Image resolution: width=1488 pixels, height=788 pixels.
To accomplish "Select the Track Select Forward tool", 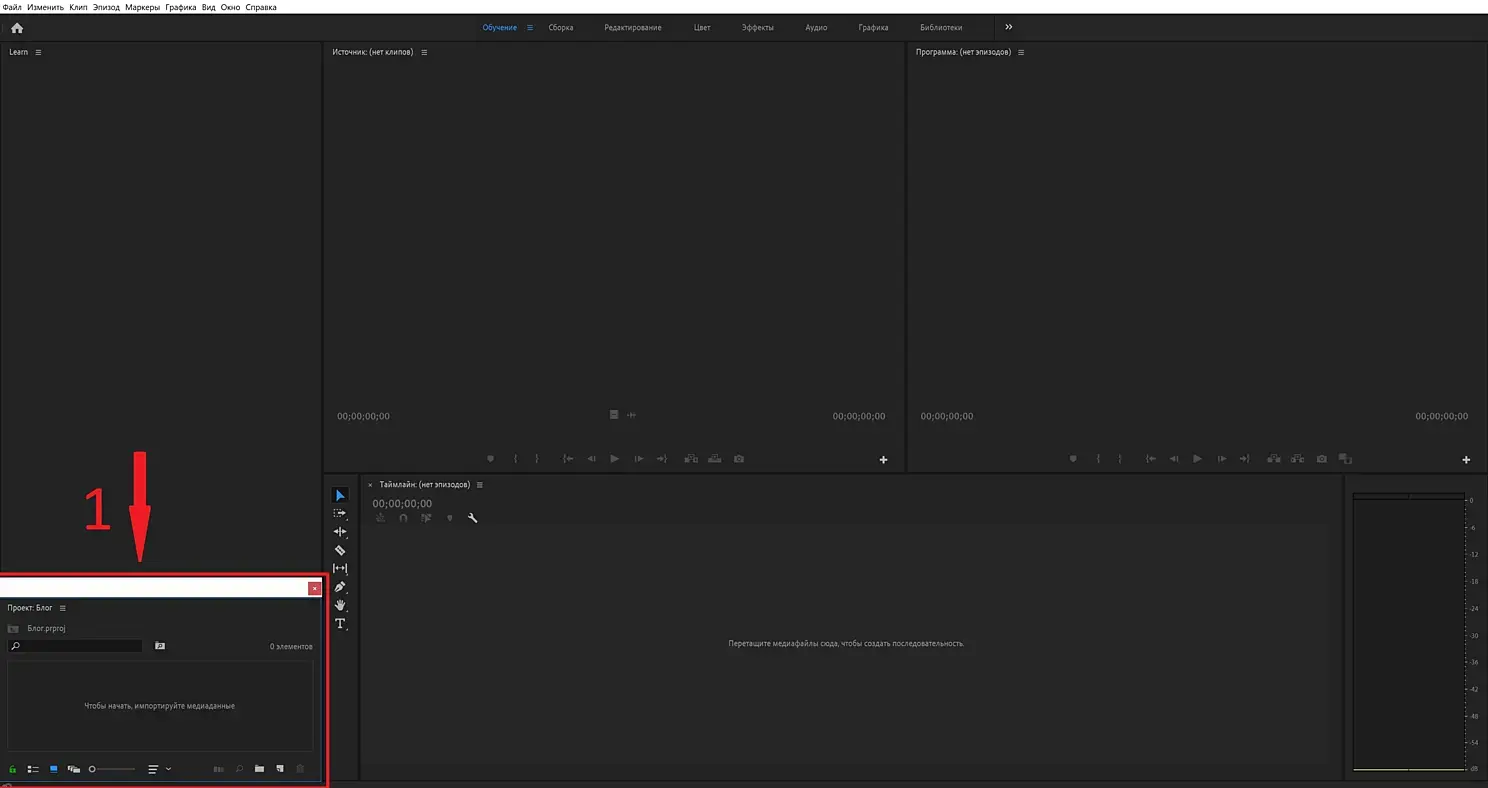I will point(340,513).
